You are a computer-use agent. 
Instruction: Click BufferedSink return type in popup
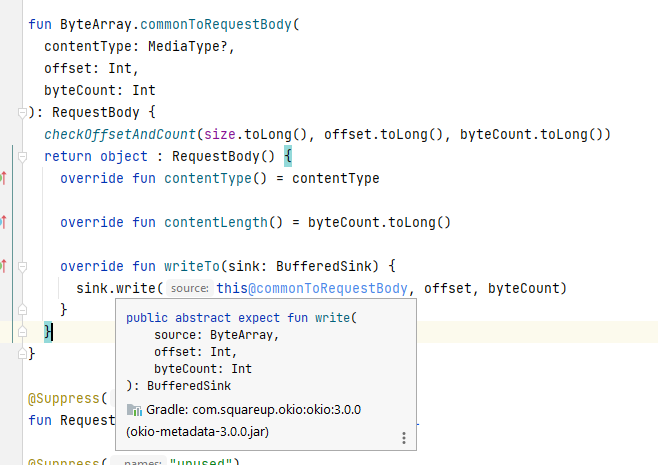(x=189, y=386)
